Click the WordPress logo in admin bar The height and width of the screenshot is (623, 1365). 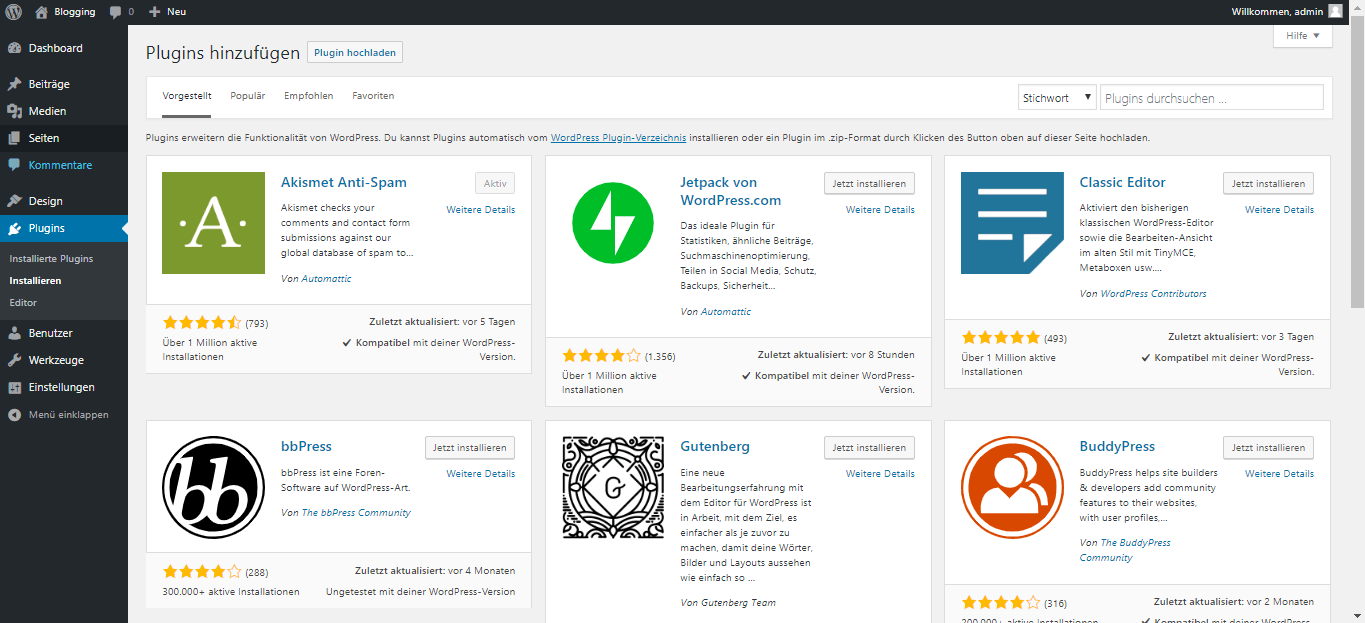pos(14,12)
